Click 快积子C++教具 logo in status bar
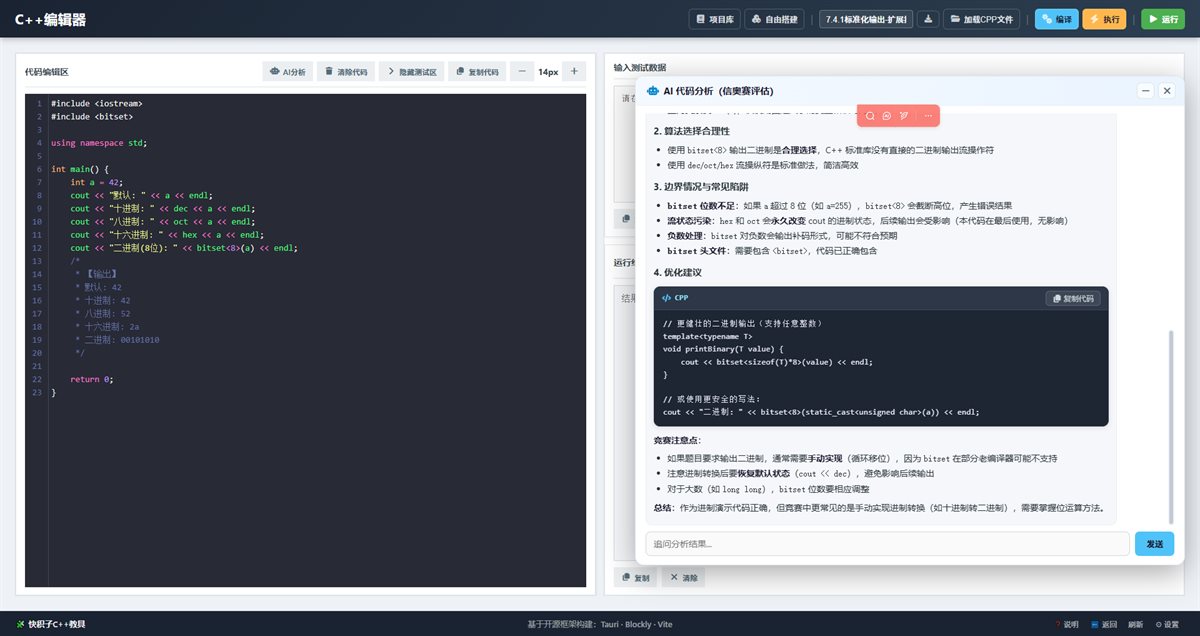Viewport: 1200px width, 636px height. 51,624
